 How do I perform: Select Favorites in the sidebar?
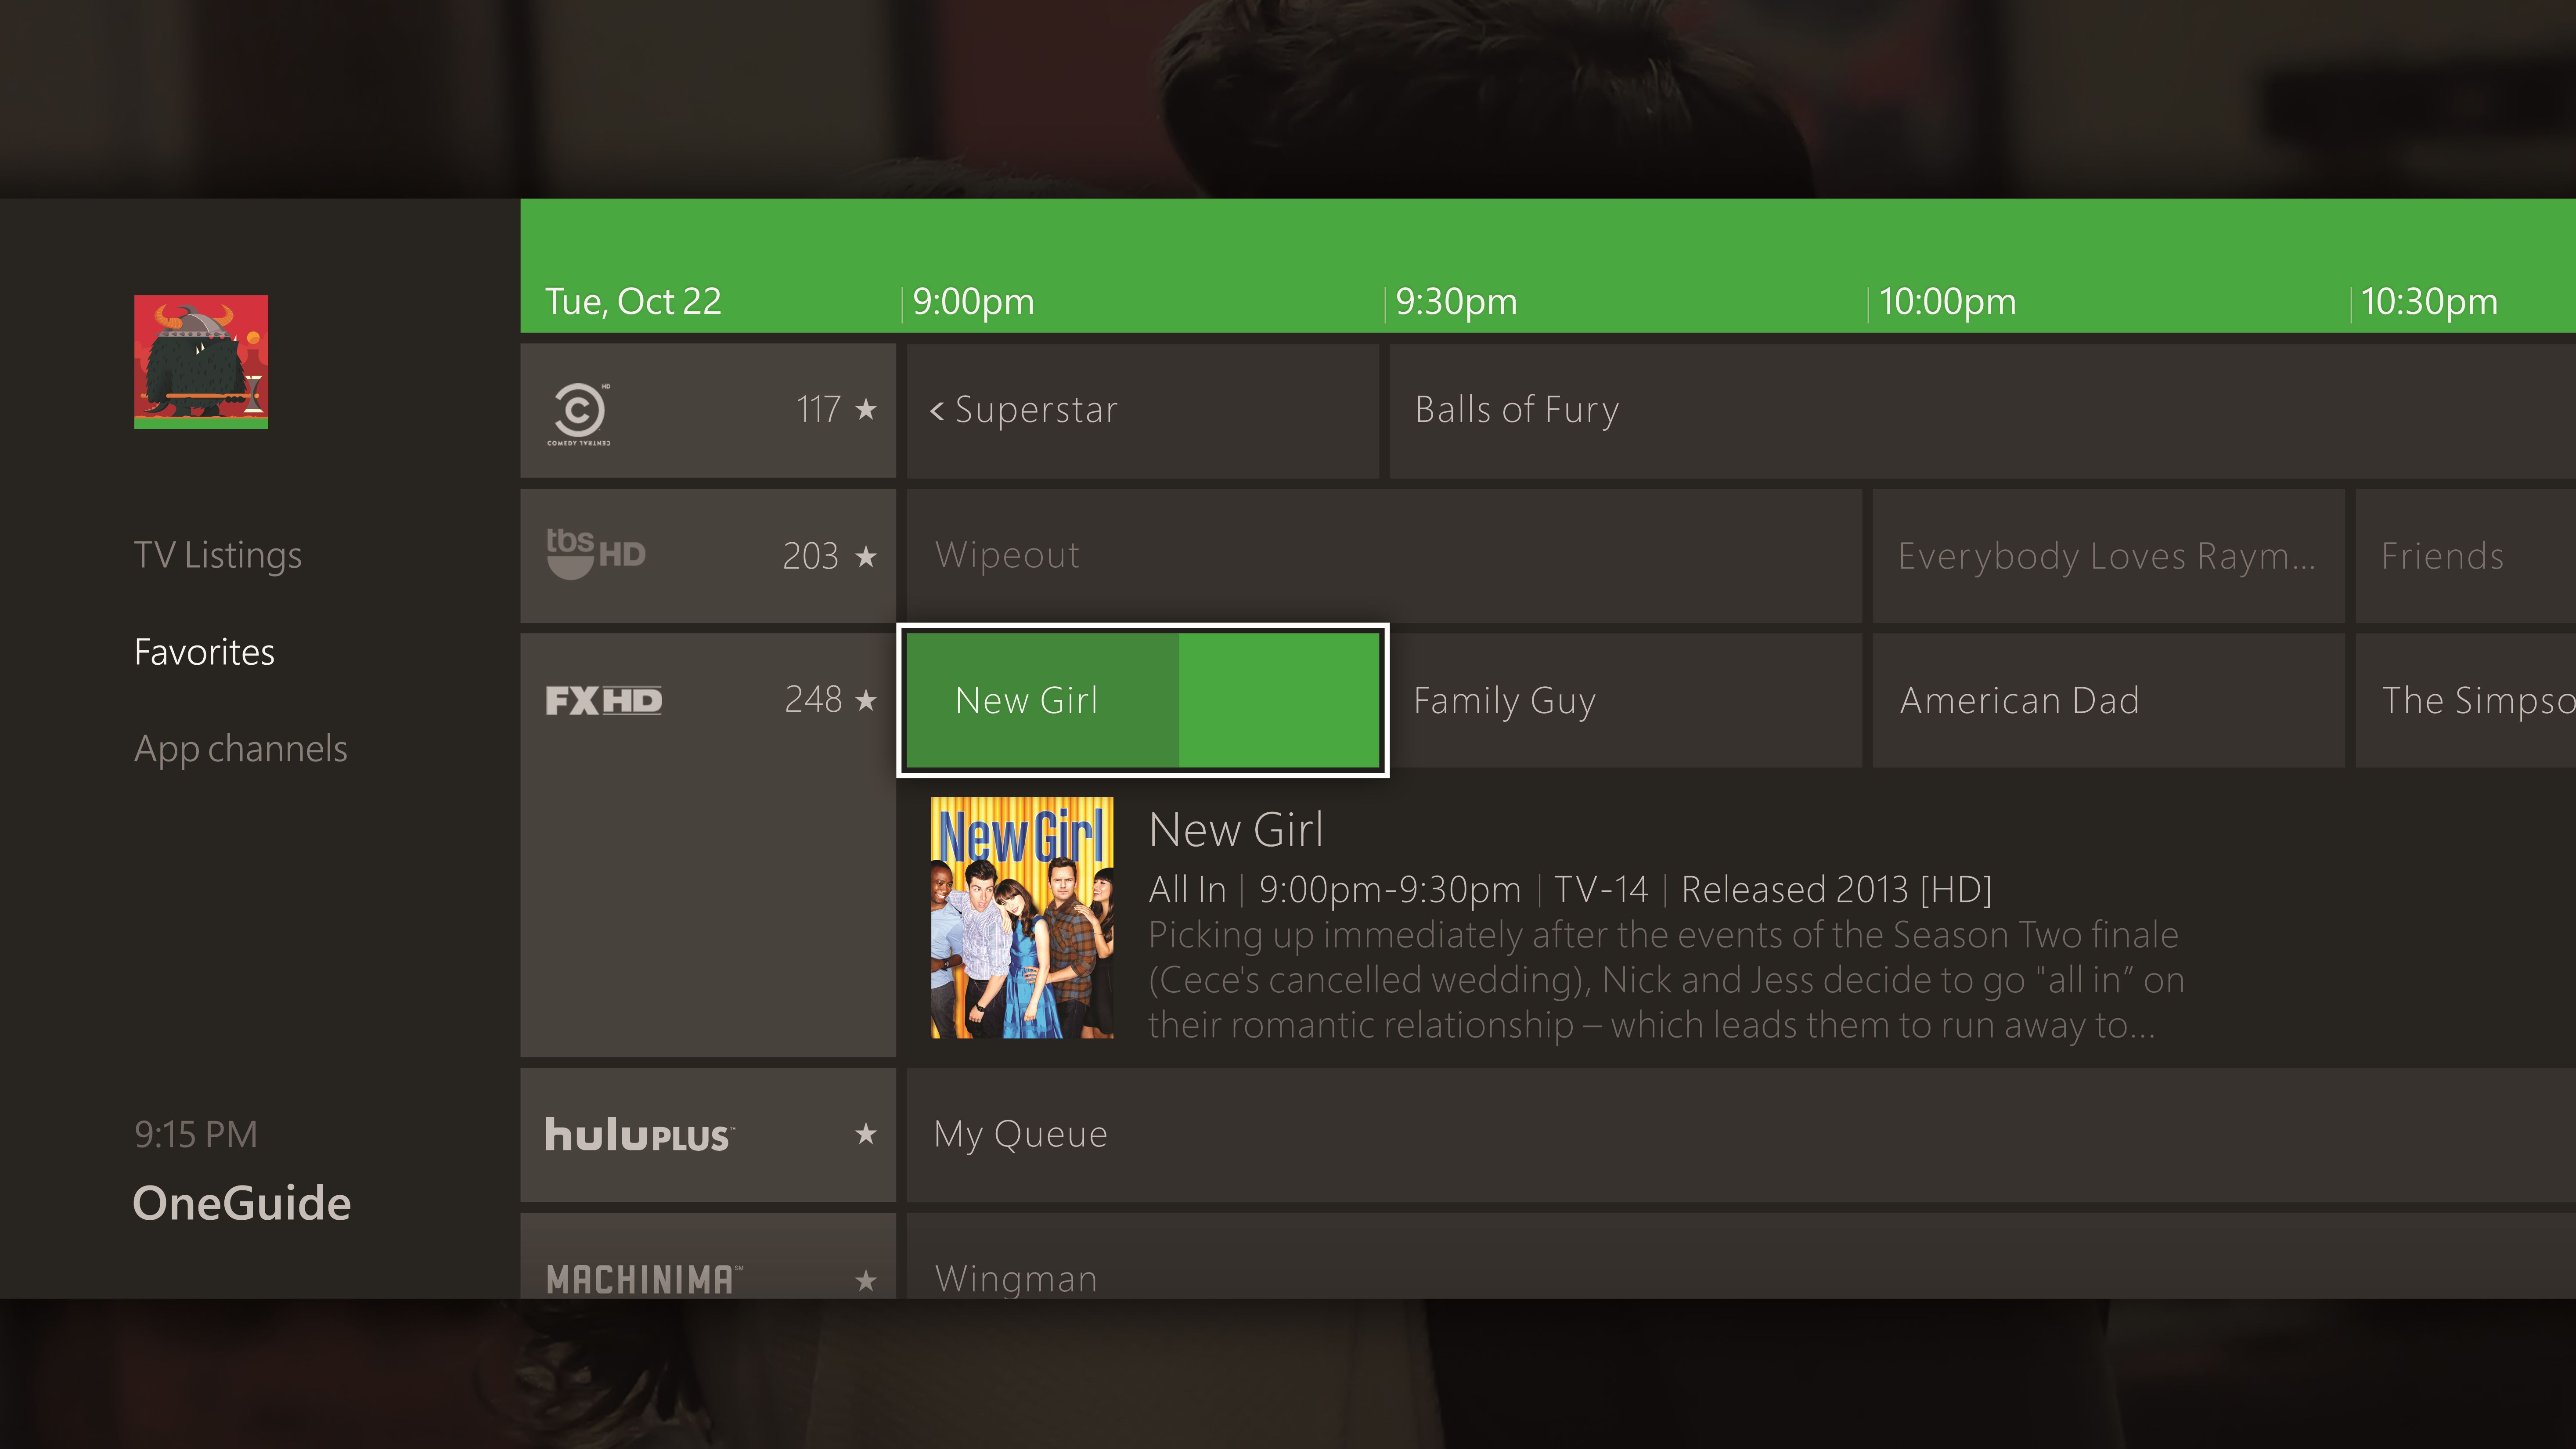[204, 652]
